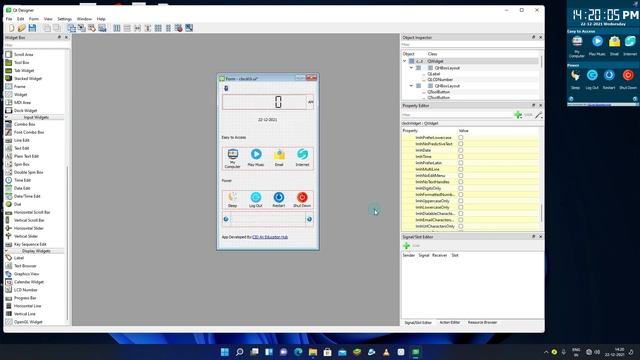Toggle the imhMultiLine checkbox

[460, 169]
